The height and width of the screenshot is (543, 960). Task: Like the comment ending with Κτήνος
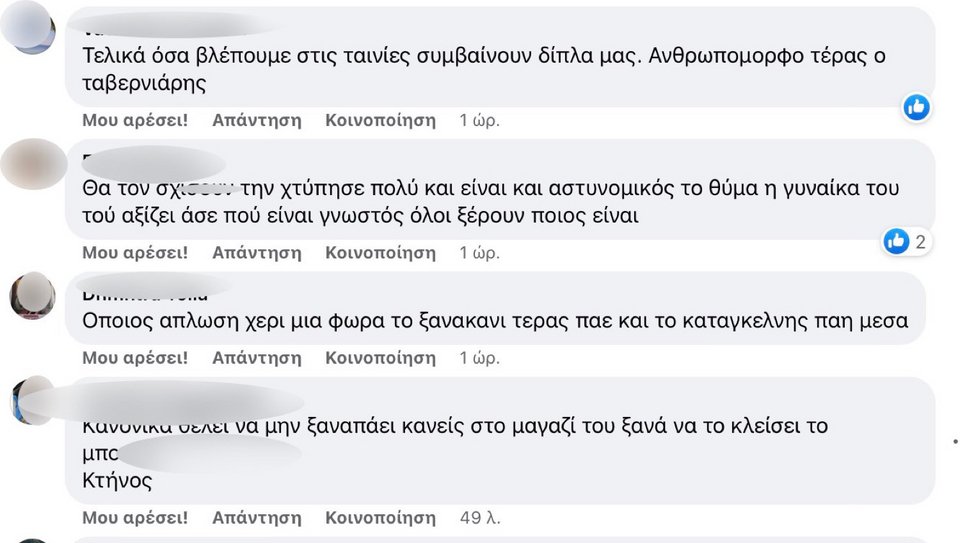click(135, 518)
